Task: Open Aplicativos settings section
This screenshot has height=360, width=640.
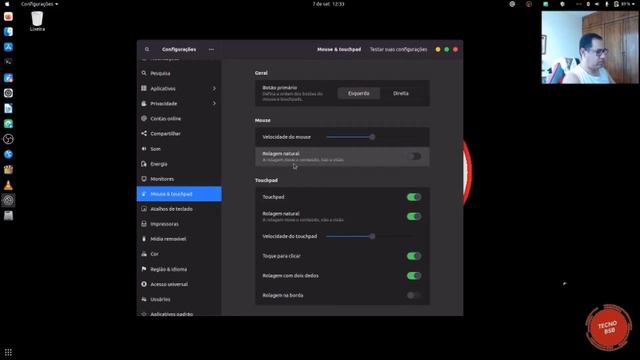Action: [179, 89]
